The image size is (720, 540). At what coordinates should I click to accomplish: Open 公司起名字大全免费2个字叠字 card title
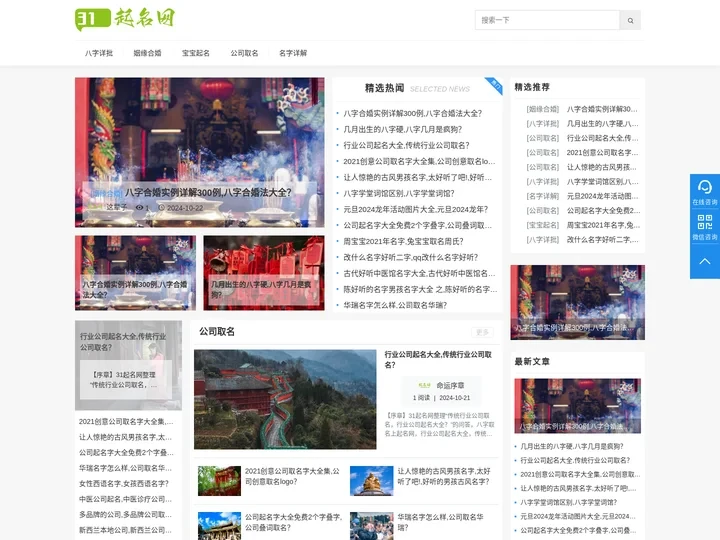[x=293, y=522]
